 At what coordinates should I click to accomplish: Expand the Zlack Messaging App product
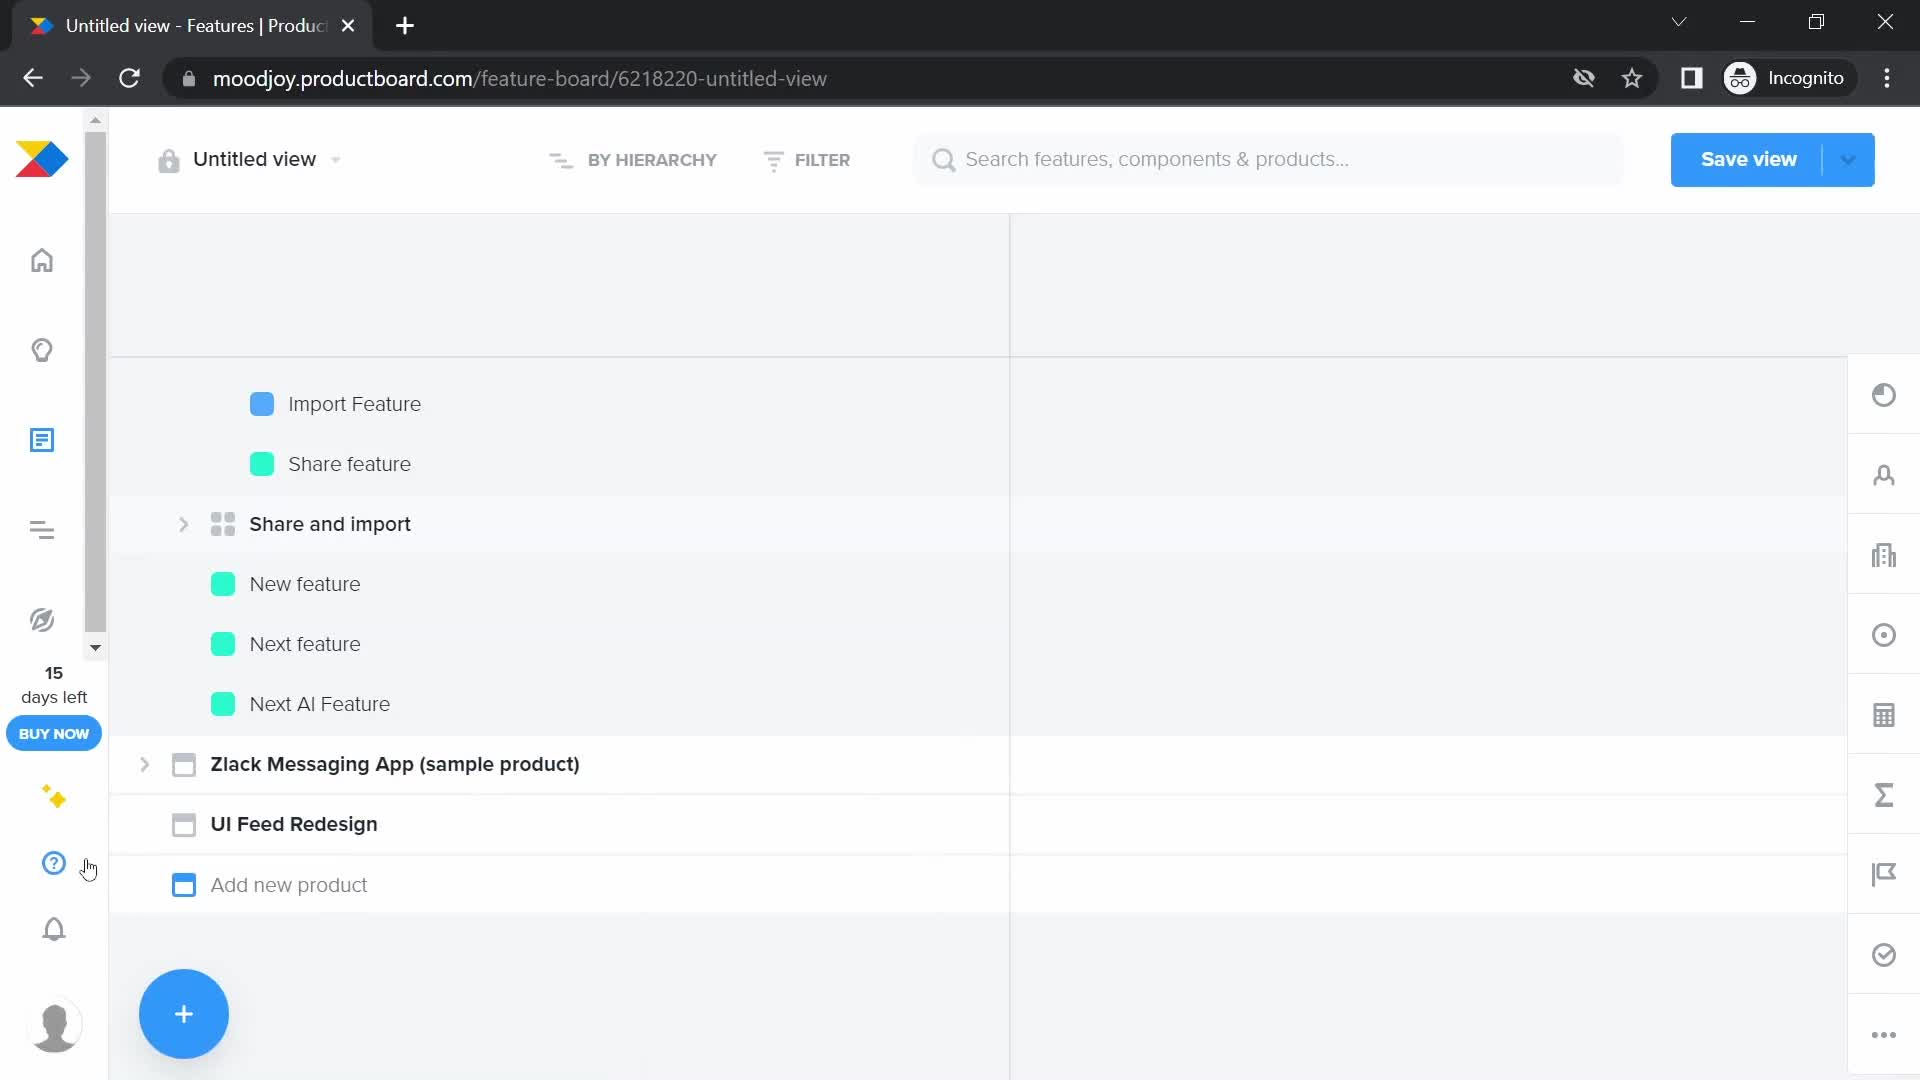144,764
